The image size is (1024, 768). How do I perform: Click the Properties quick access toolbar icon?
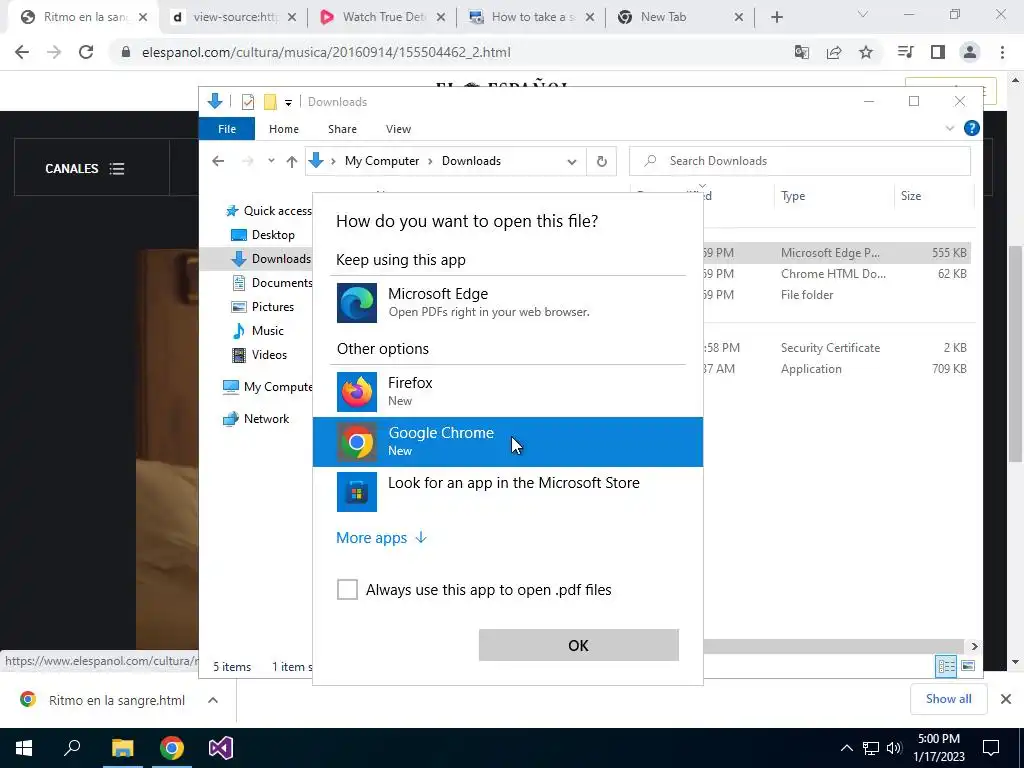[x=248, y=102]
